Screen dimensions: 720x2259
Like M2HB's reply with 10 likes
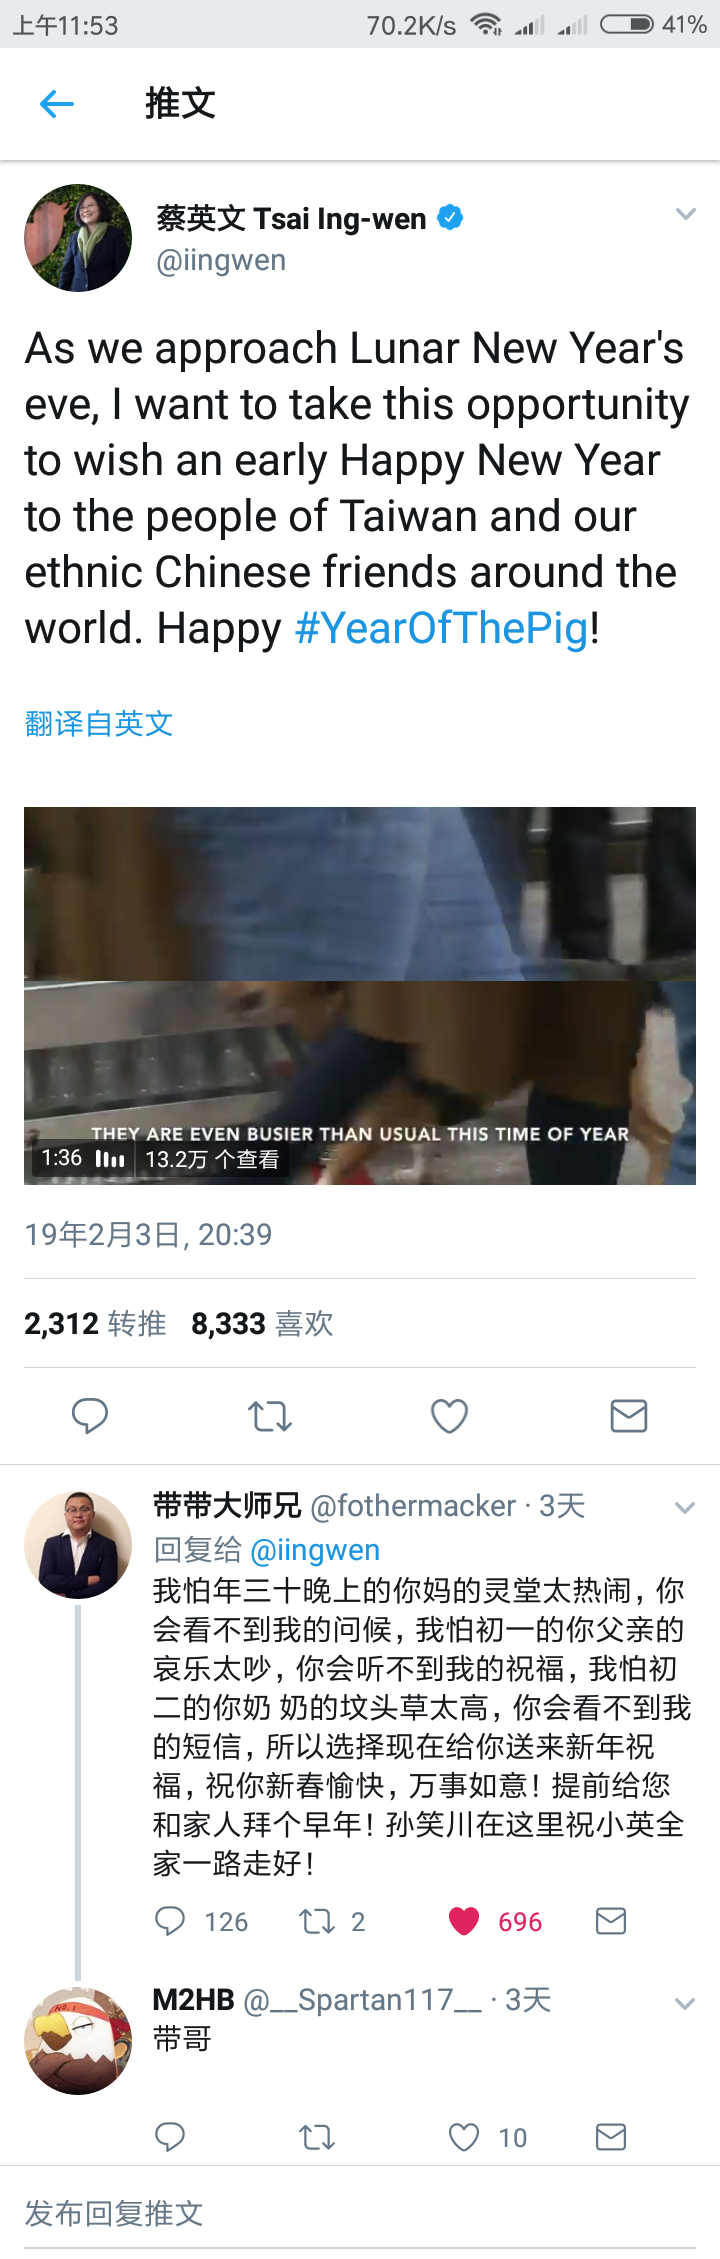point(464,2137)
